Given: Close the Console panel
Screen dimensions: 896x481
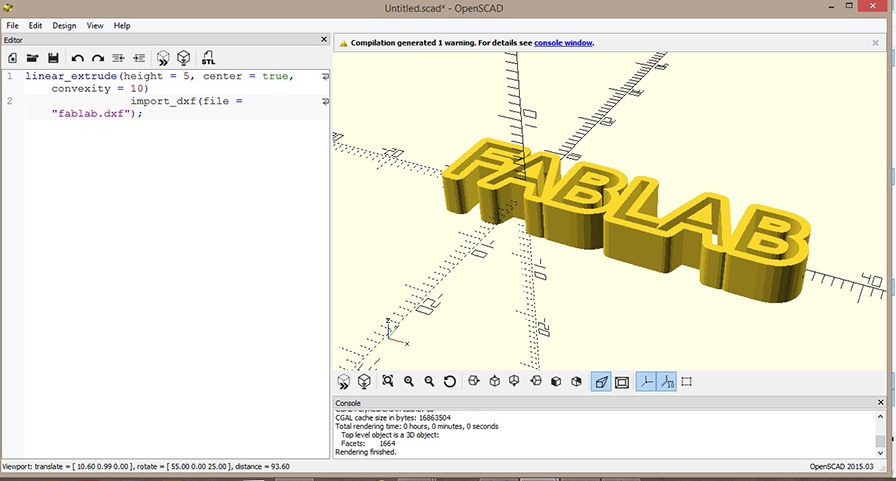Looking at the screenshot, I should click(x=881, y=403).
